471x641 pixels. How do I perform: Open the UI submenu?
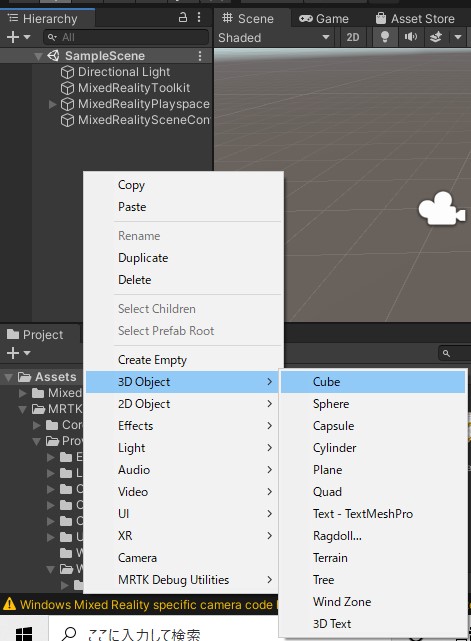click(183, 514)
